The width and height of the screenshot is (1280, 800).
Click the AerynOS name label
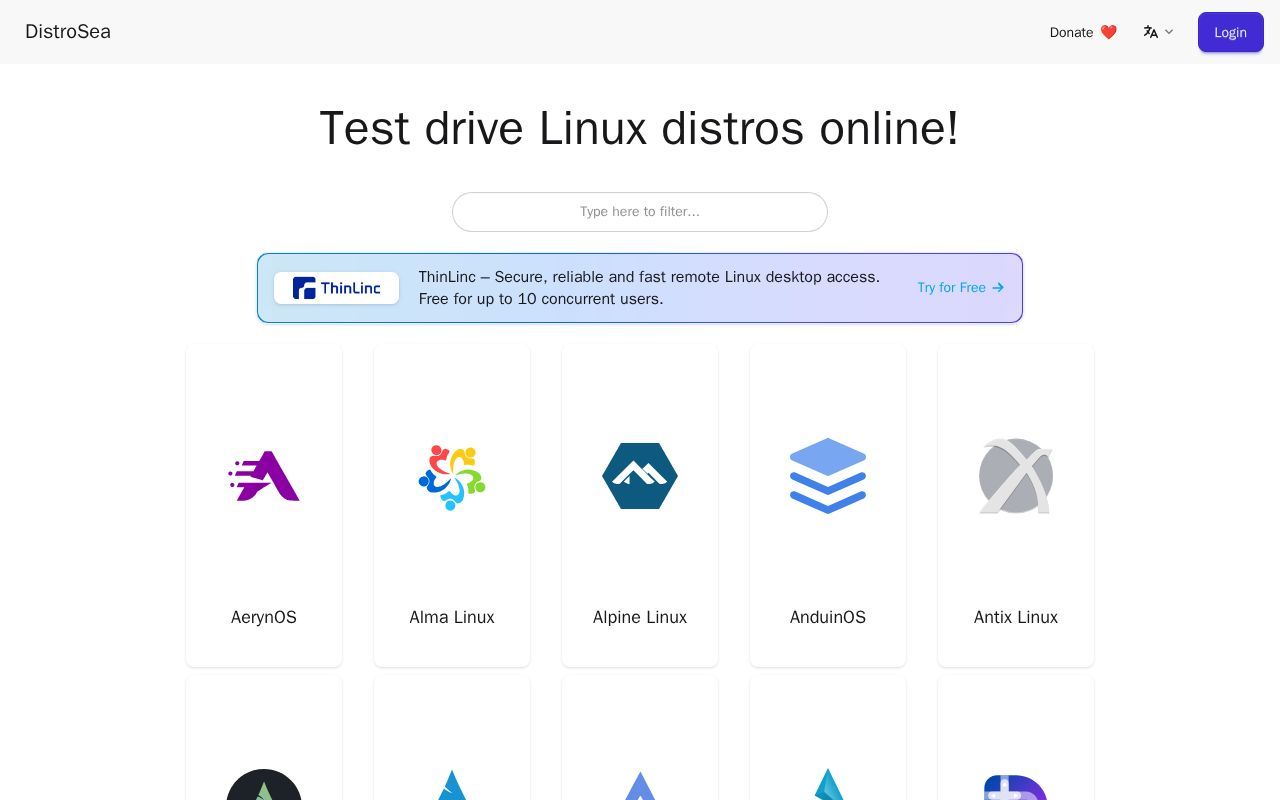(264, 617)
